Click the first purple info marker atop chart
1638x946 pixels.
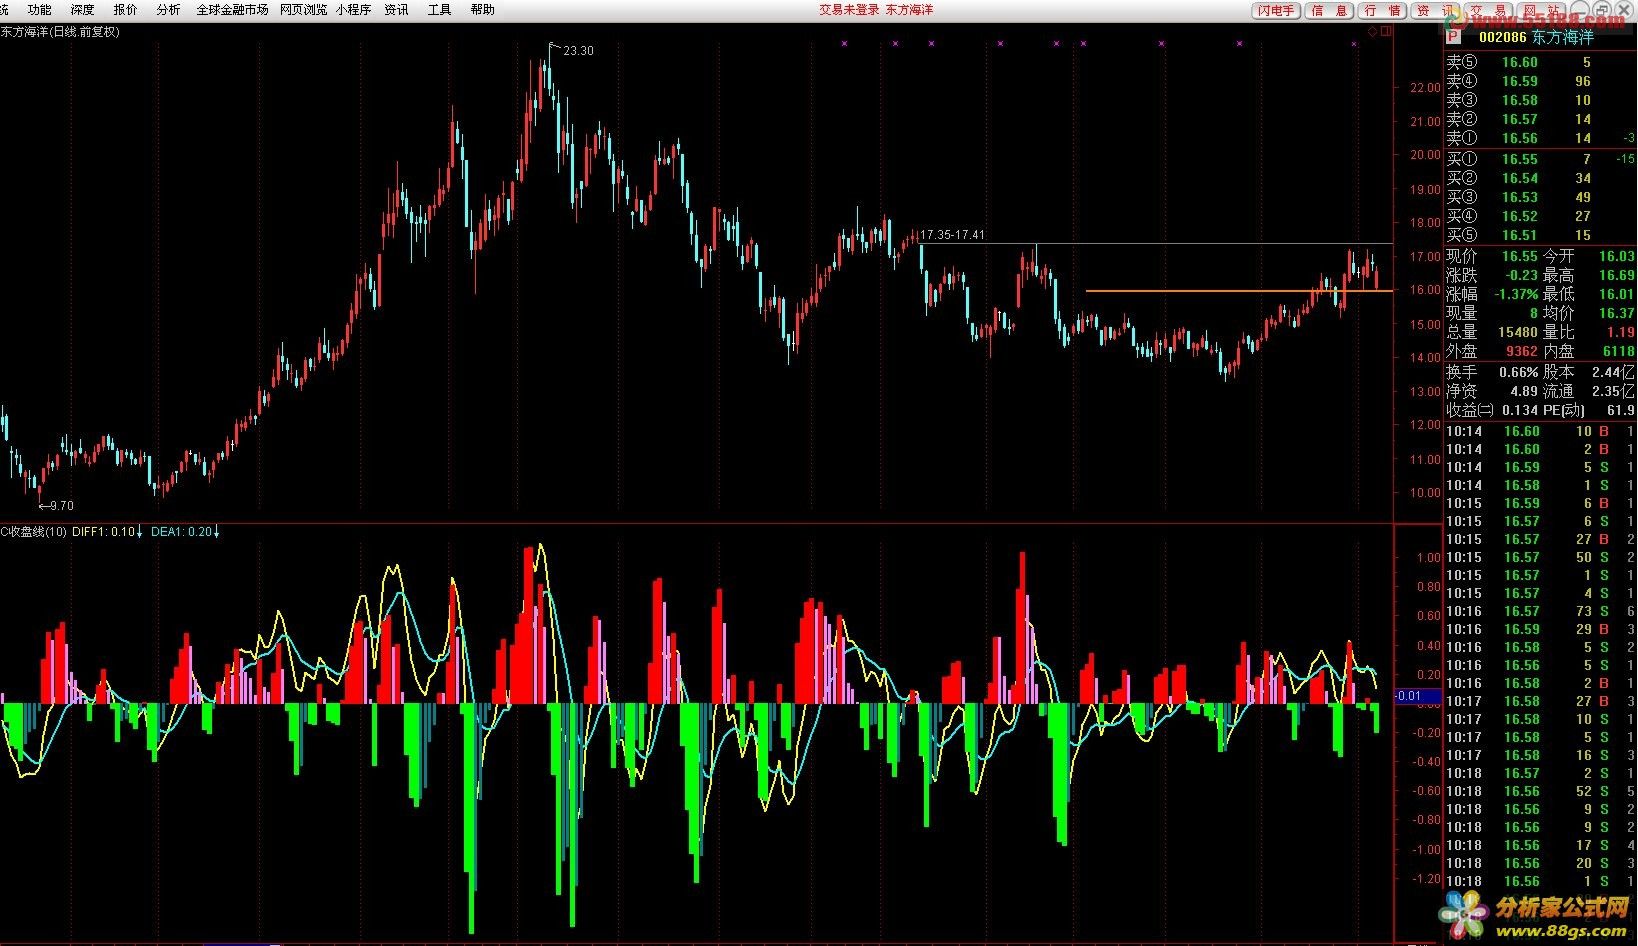[x=845, y=44]
